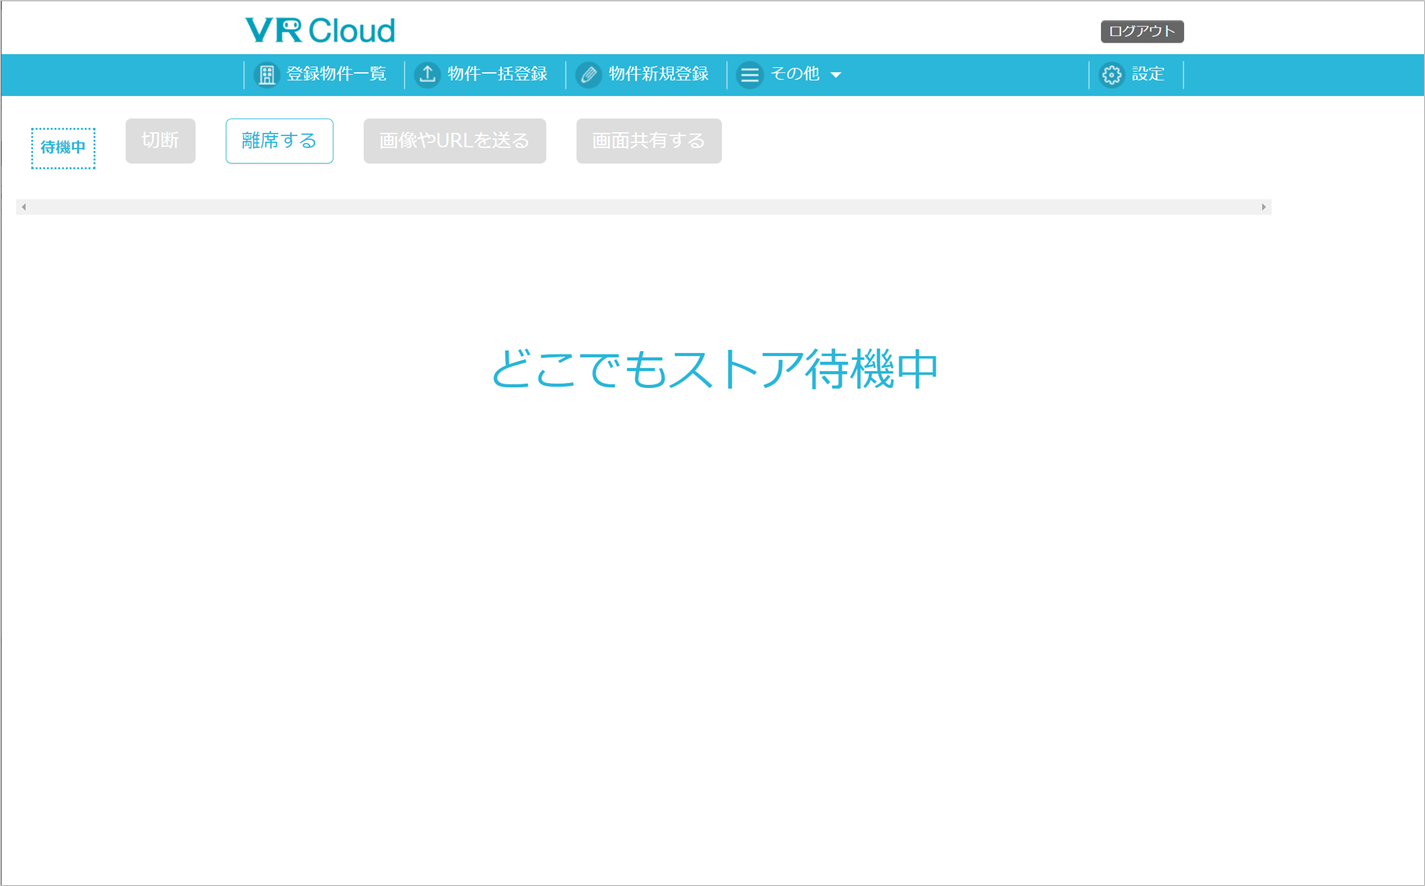The image size is (1425, 886).
Task: Click the ログアウト button
Action: click(1142, 31)
